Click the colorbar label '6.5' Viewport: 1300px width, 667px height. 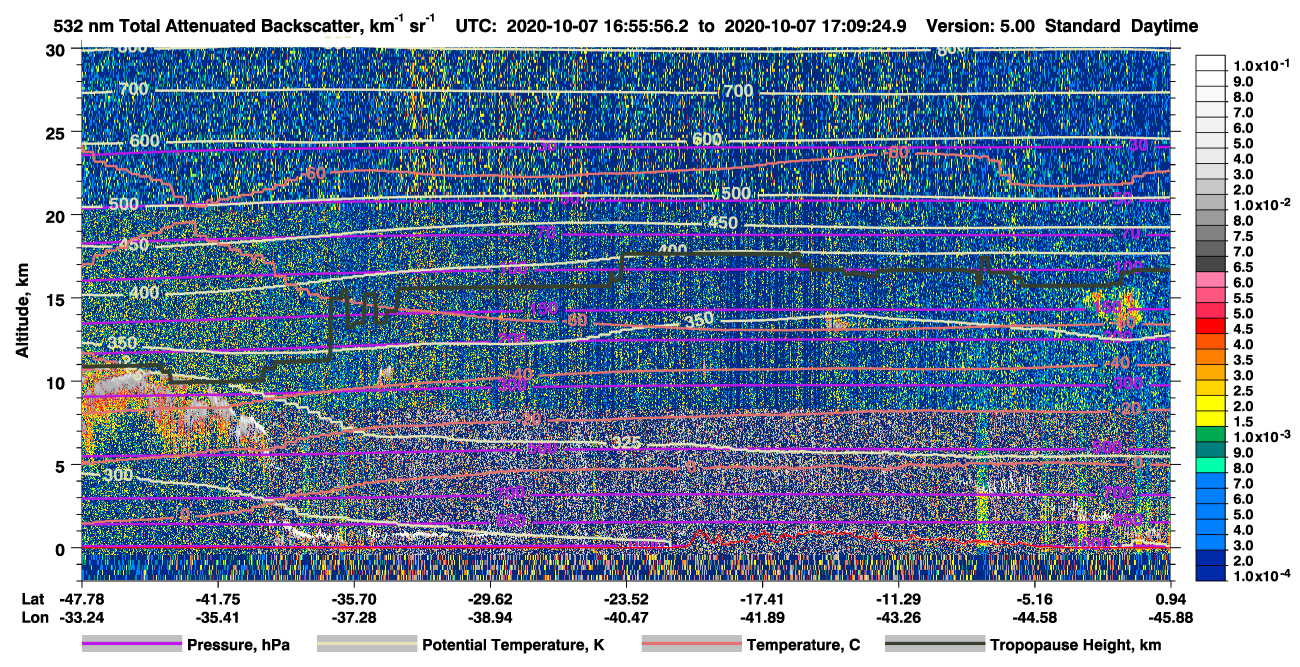(x=1243, y=267)
